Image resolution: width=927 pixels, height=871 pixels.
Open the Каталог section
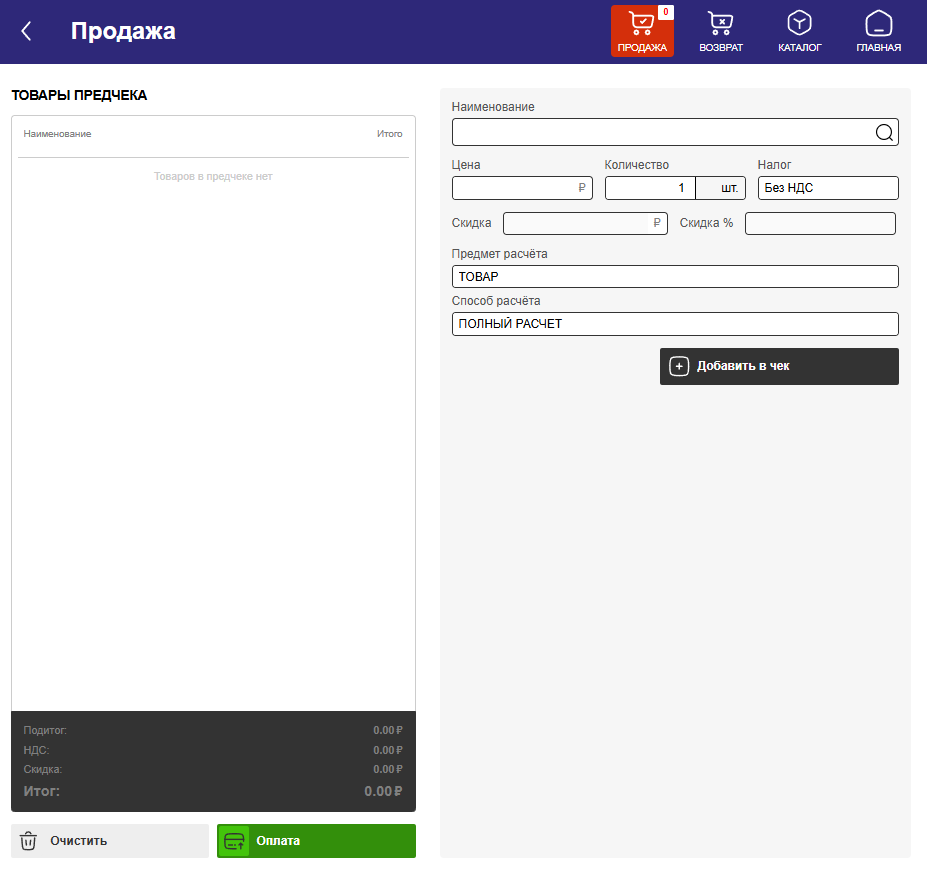(x=799, y=31)
